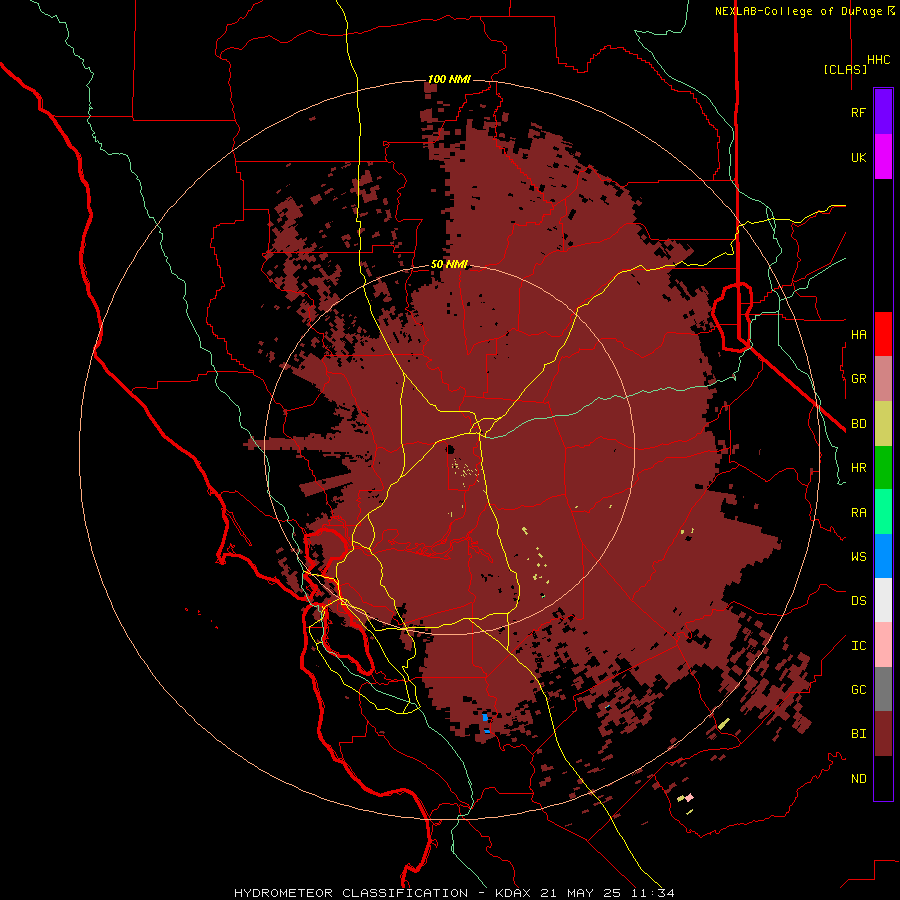Click the DS legend label
This screenshot has height=900, width=900.
858,601
